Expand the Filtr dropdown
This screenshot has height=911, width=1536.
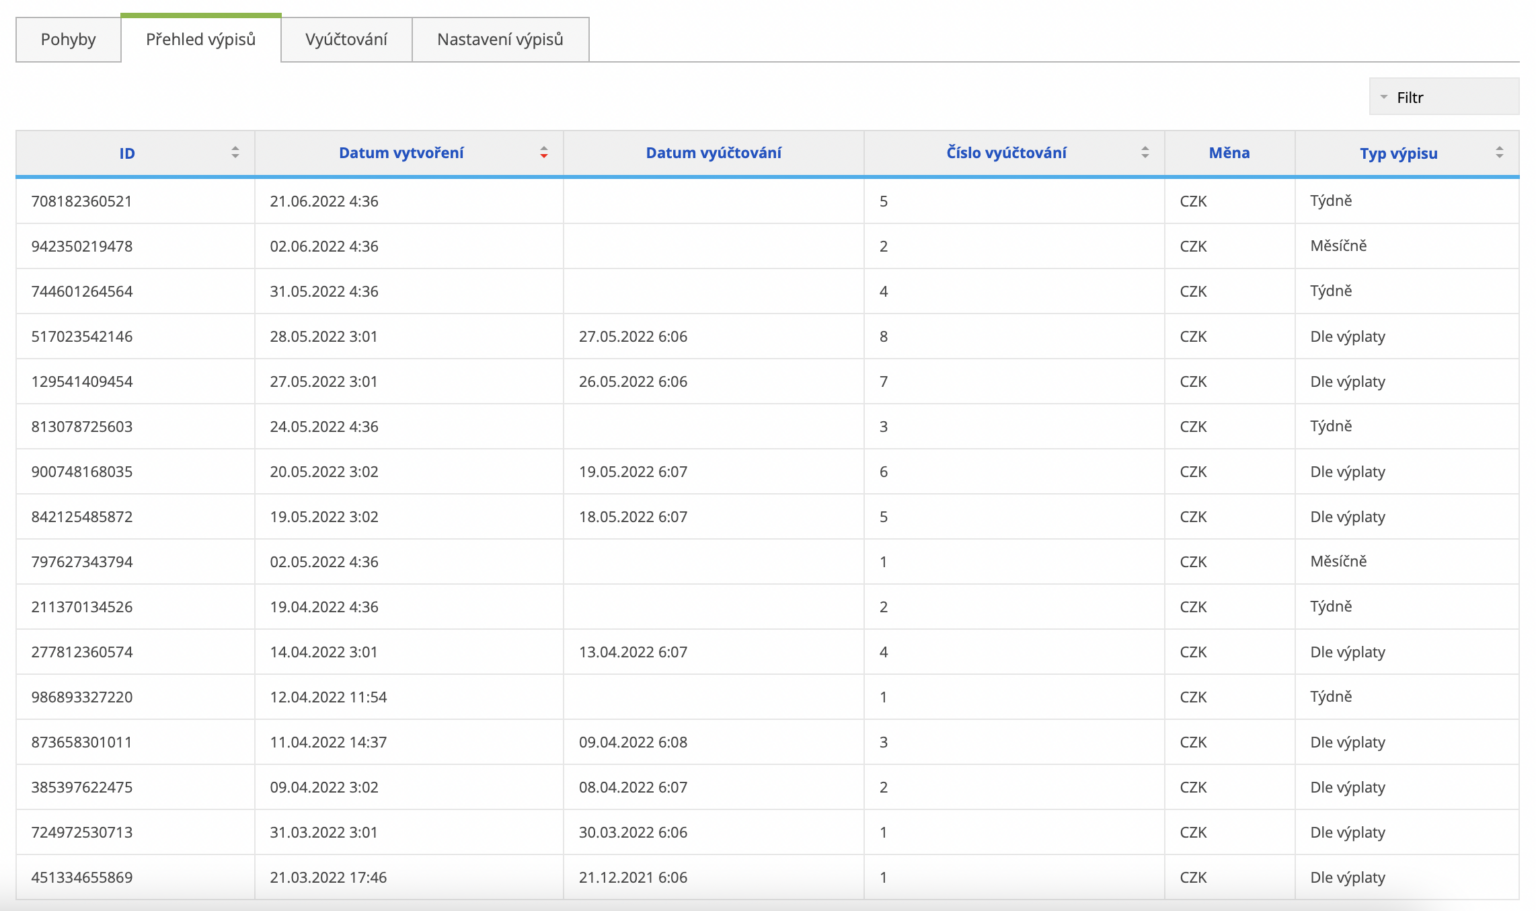(1443, 97)
